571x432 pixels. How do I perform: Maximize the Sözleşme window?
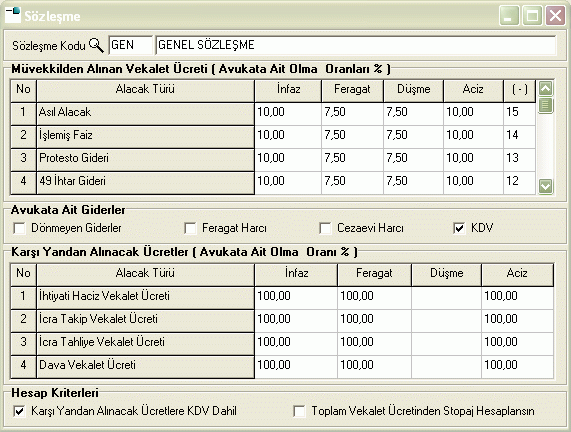tap(532, 16)
